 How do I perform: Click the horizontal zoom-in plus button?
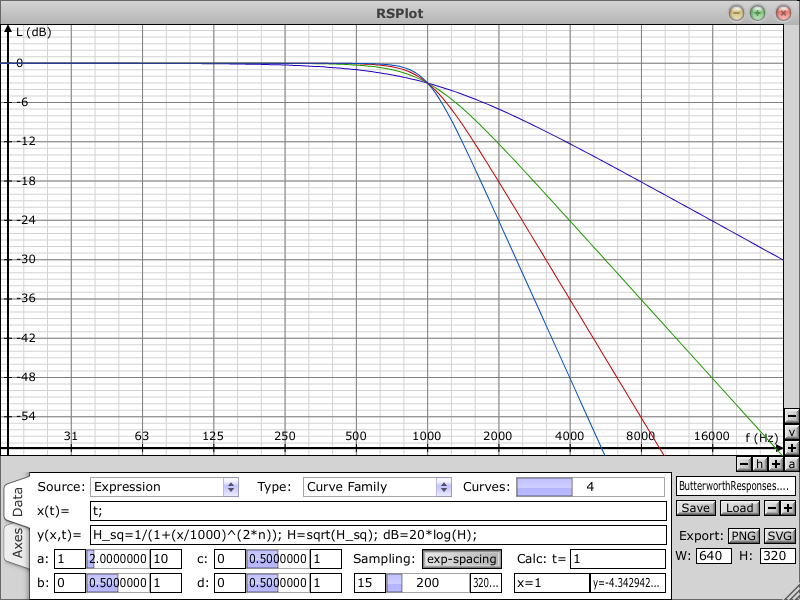[x=776, y=464]
